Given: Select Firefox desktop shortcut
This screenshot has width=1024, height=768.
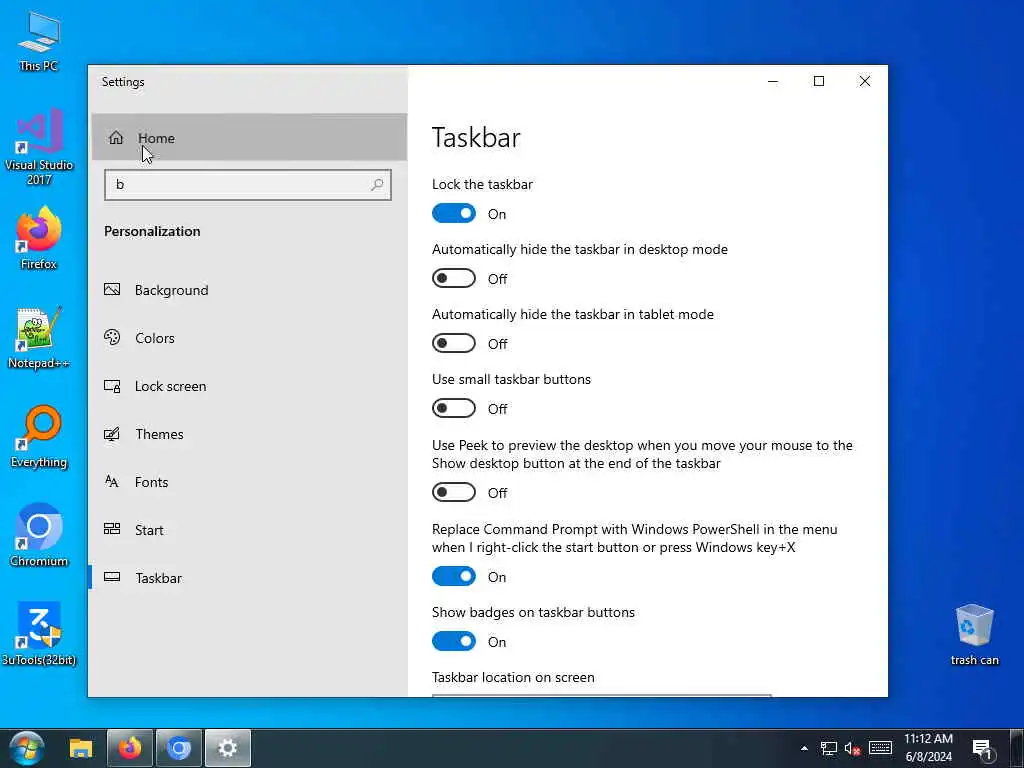Looking at the screenshot, I should pyautogui.click(x=39, y=238).
